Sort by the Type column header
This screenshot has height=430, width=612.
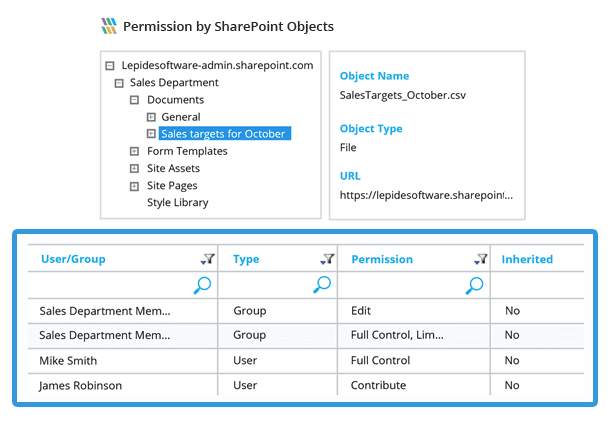tap(246, 259)
